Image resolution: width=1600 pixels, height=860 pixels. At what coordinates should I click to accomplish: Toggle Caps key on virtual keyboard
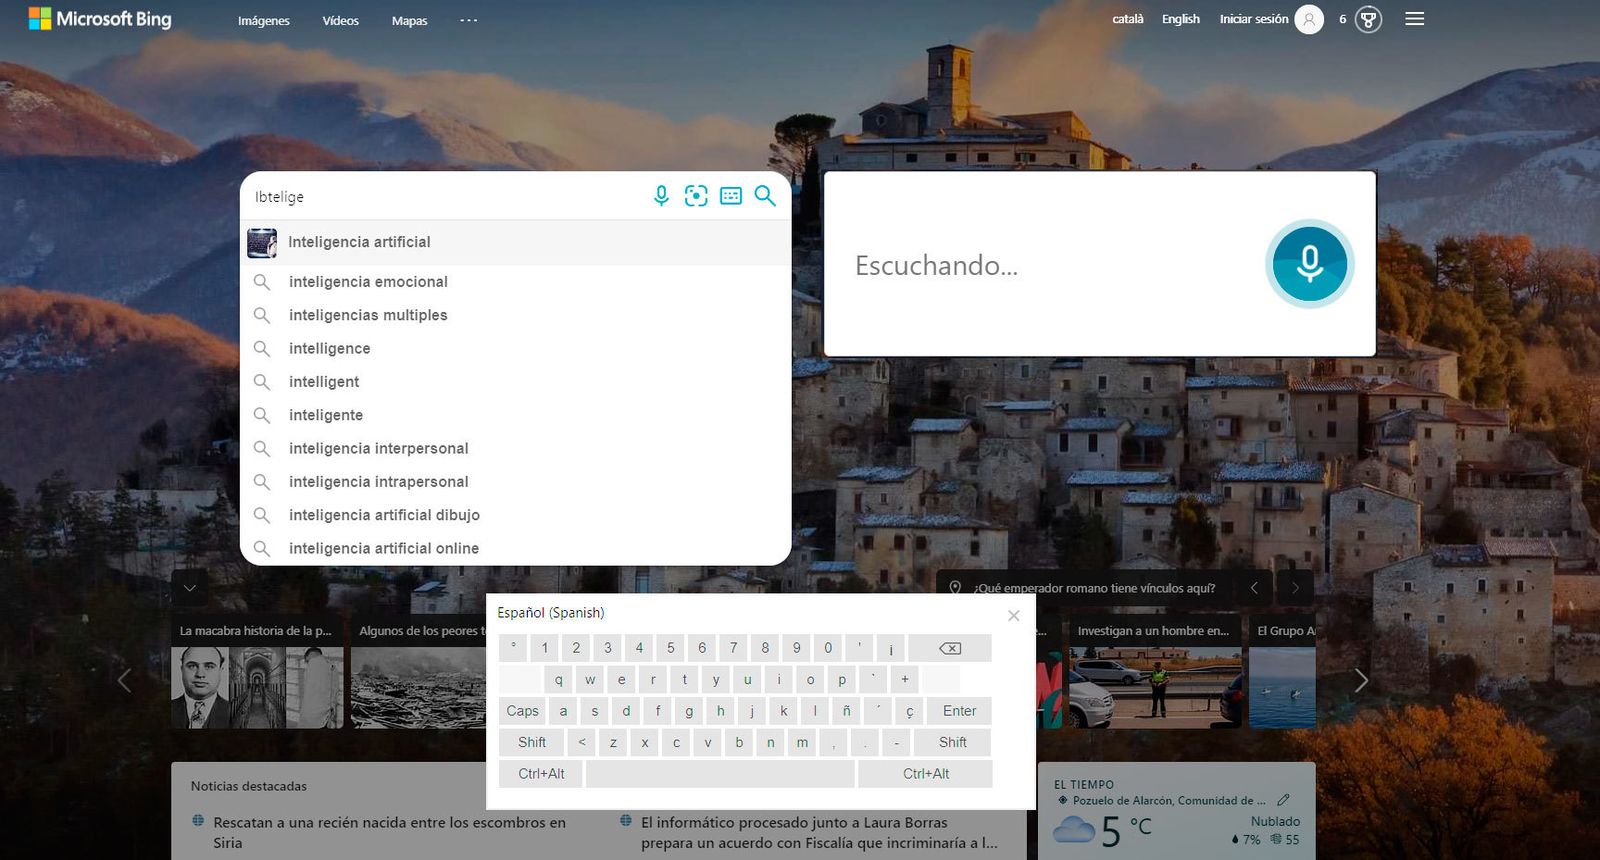522,711
